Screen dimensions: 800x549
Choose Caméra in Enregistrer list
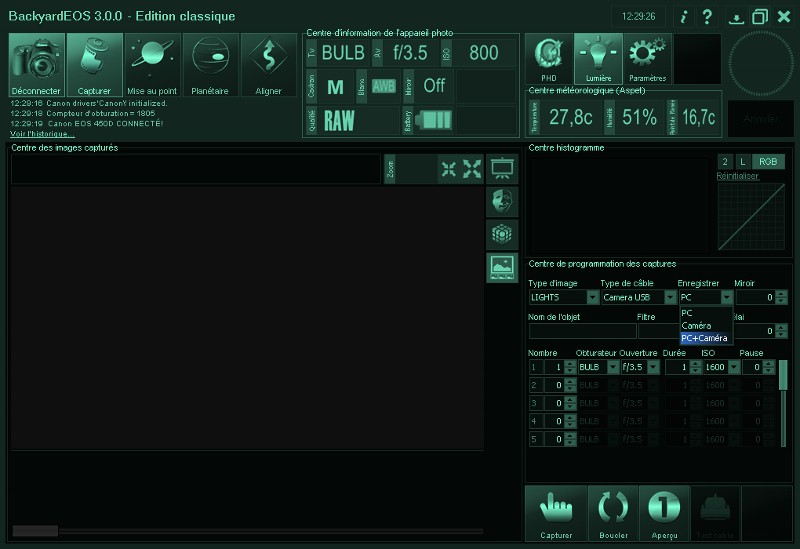point(706,326)
